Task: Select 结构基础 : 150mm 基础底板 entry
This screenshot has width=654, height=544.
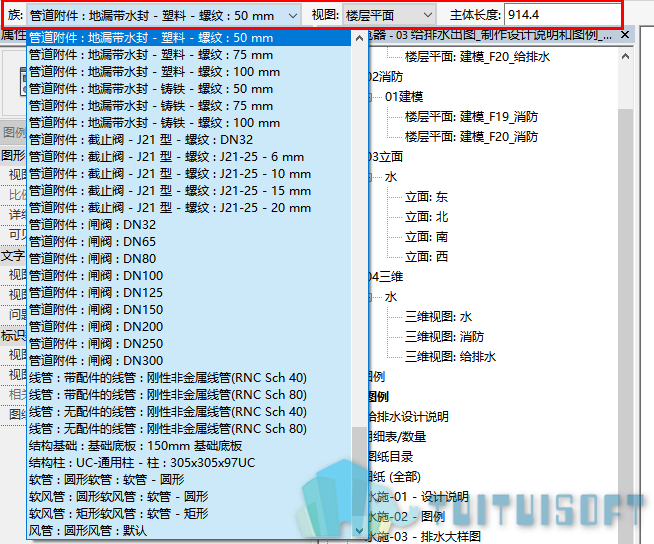Action: point(189,446)
